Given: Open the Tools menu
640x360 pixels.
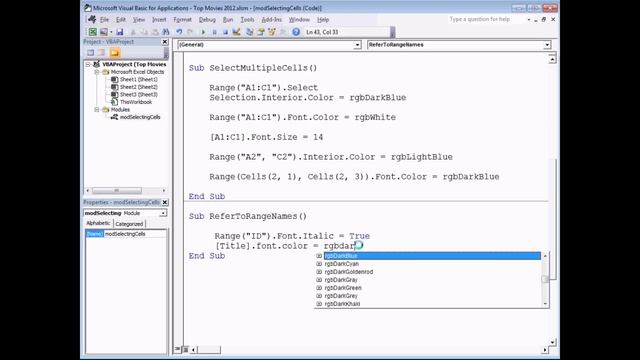Looking at the screenshot, I should [247, 20].
